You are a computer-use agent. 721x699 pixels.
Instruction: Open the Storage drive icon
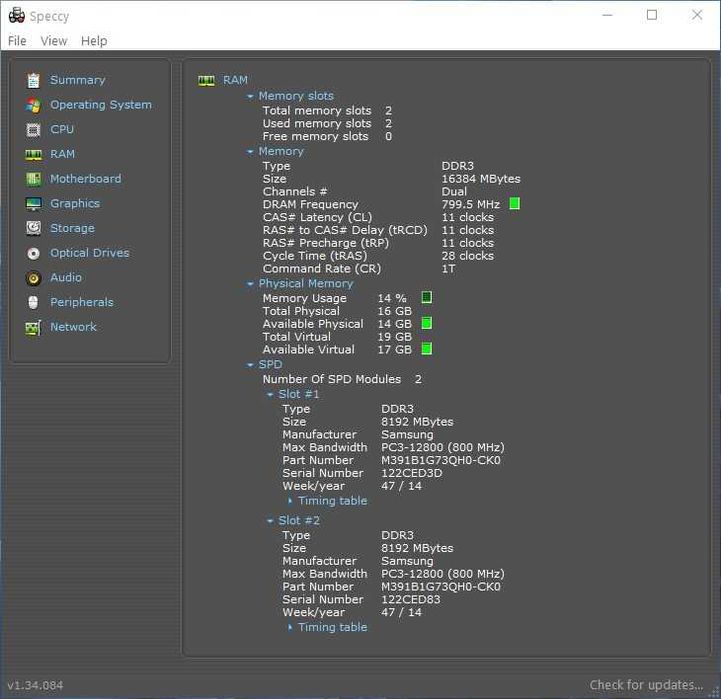coord(33,228)
